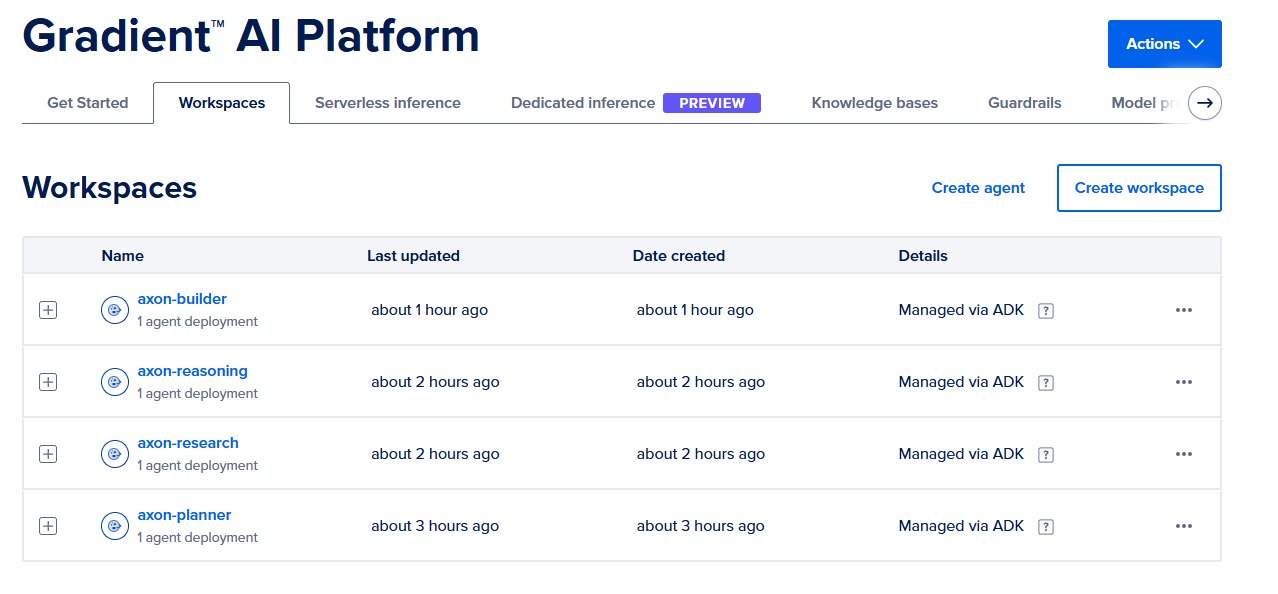The width and height of the screenshot is (1278, 594).
Task: Click 'about 3 hours ago' in Date created column
Action: (701, 526)
